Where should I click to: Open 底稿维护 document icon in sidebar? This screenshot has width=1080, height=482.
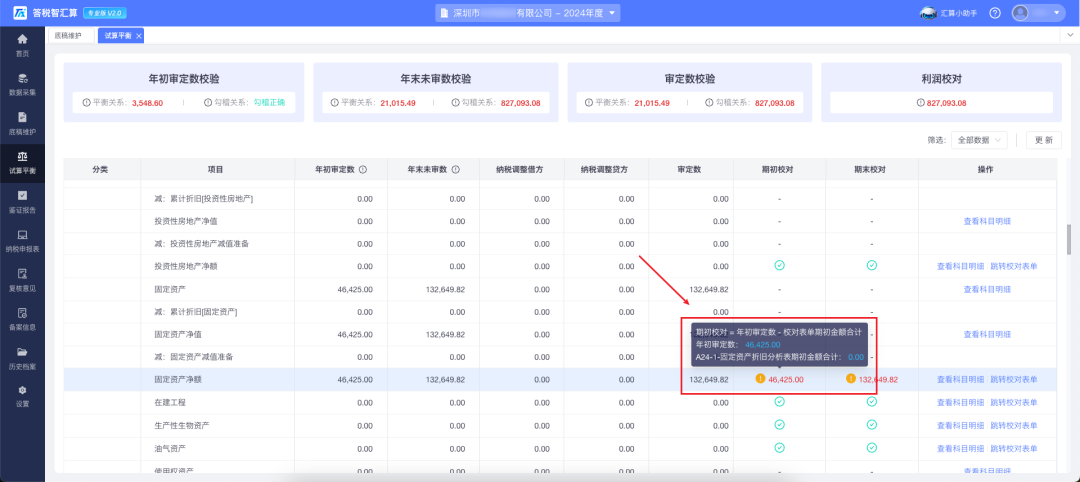pyautogui.click(x=22, y=117)
